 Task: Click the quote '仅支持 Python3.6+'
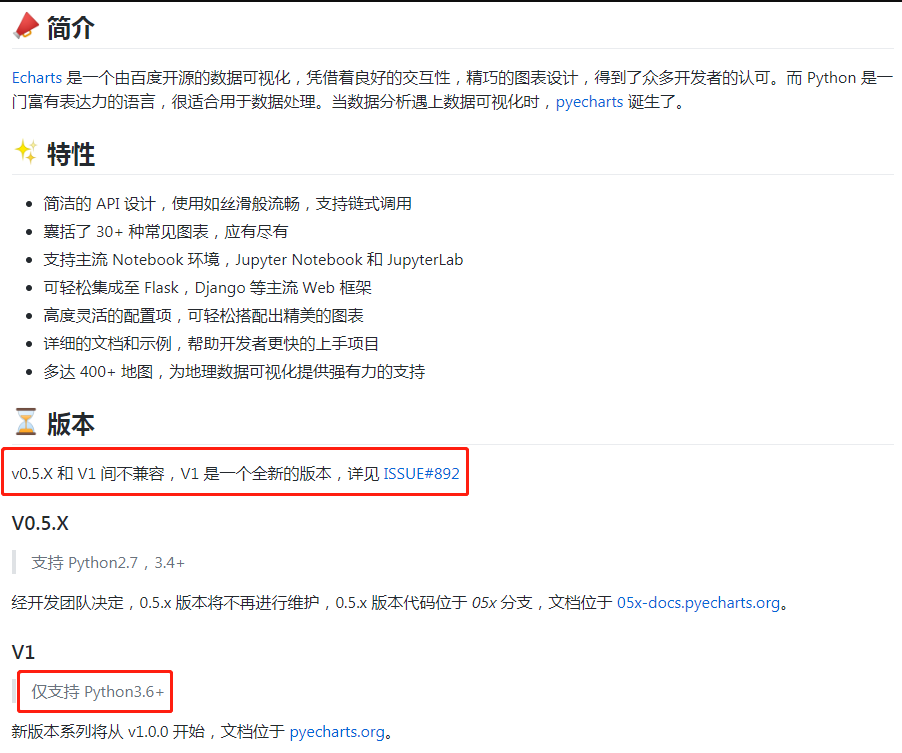[98, 691]
